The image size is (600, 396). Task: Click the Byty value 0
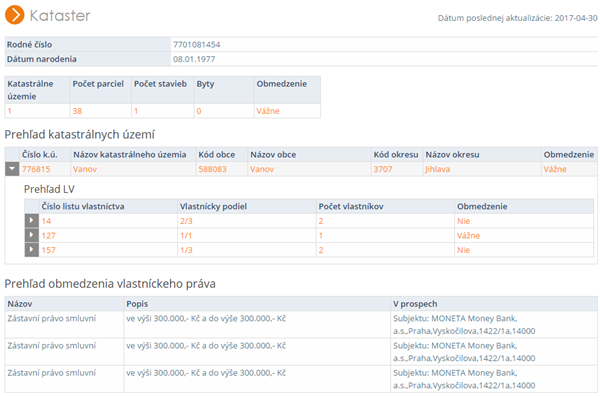[199, 111]
